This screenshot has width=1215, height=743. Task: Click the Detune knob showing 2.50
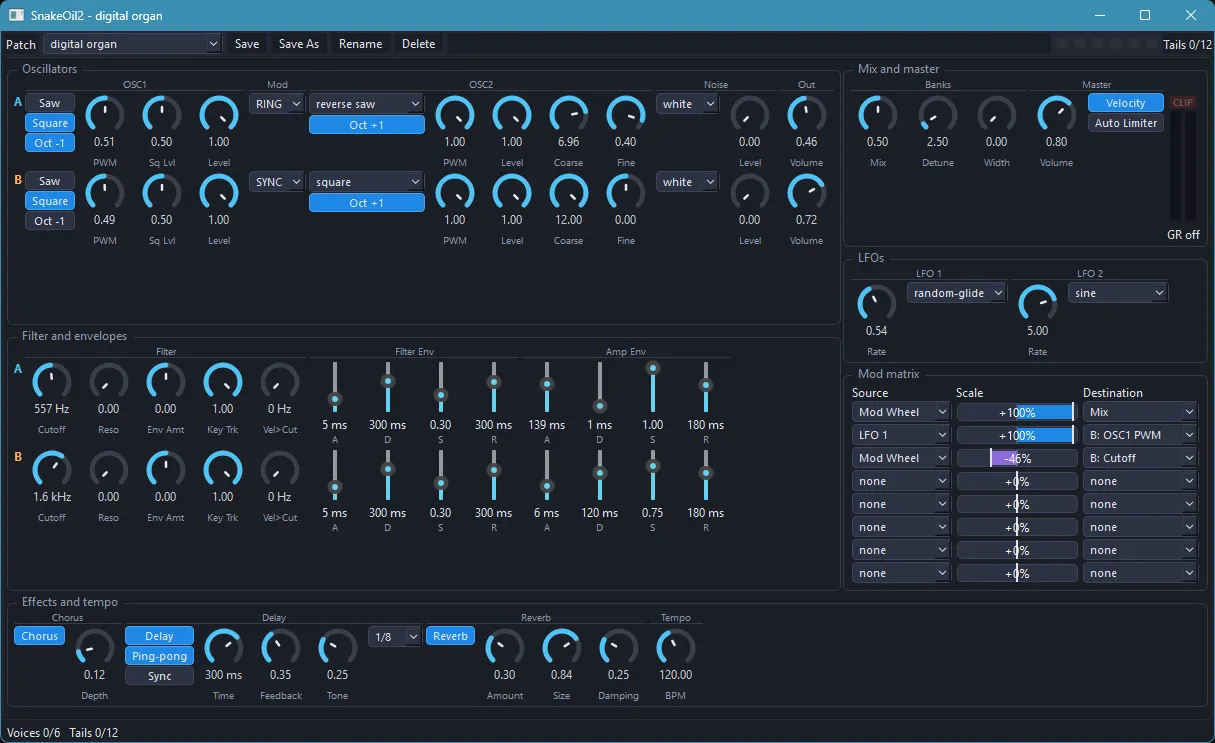click(x=937, y=115)
